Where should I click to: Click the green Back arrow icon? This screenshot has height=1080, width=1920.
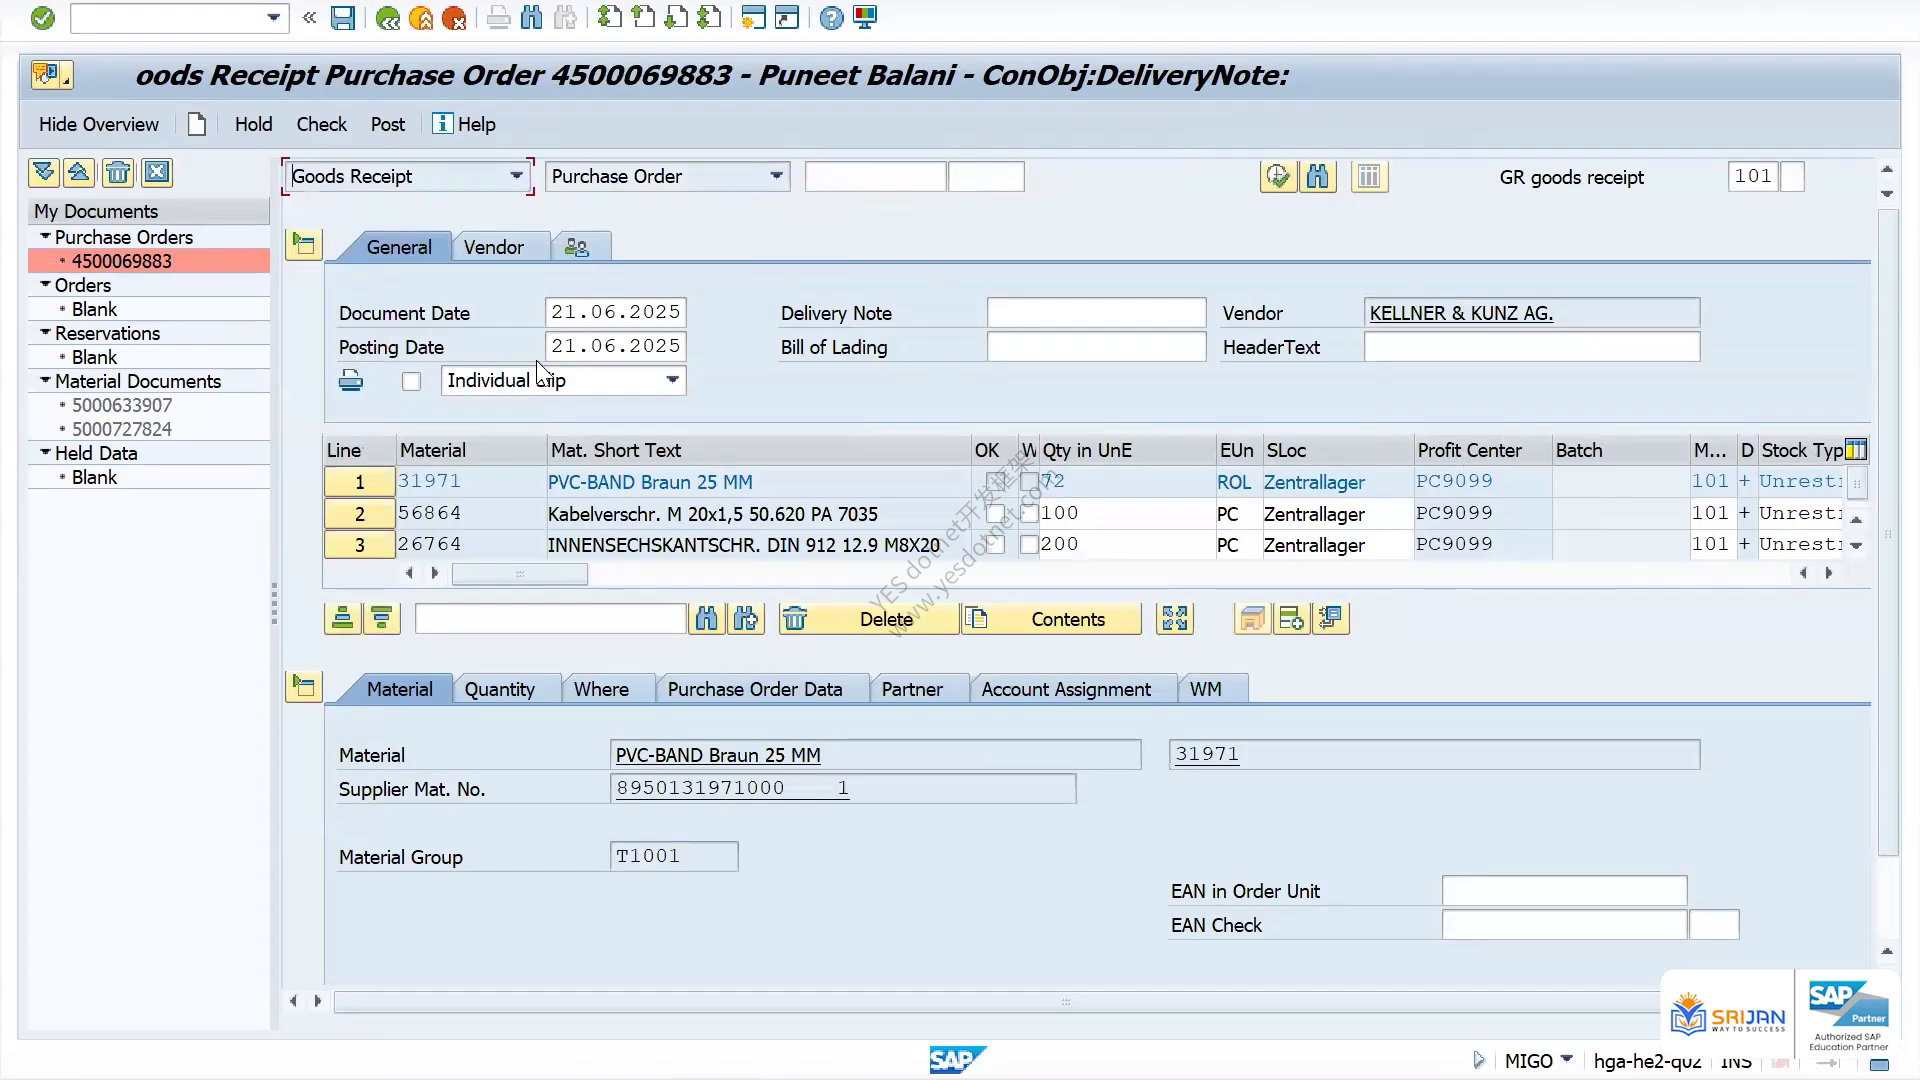pos(388,18)
